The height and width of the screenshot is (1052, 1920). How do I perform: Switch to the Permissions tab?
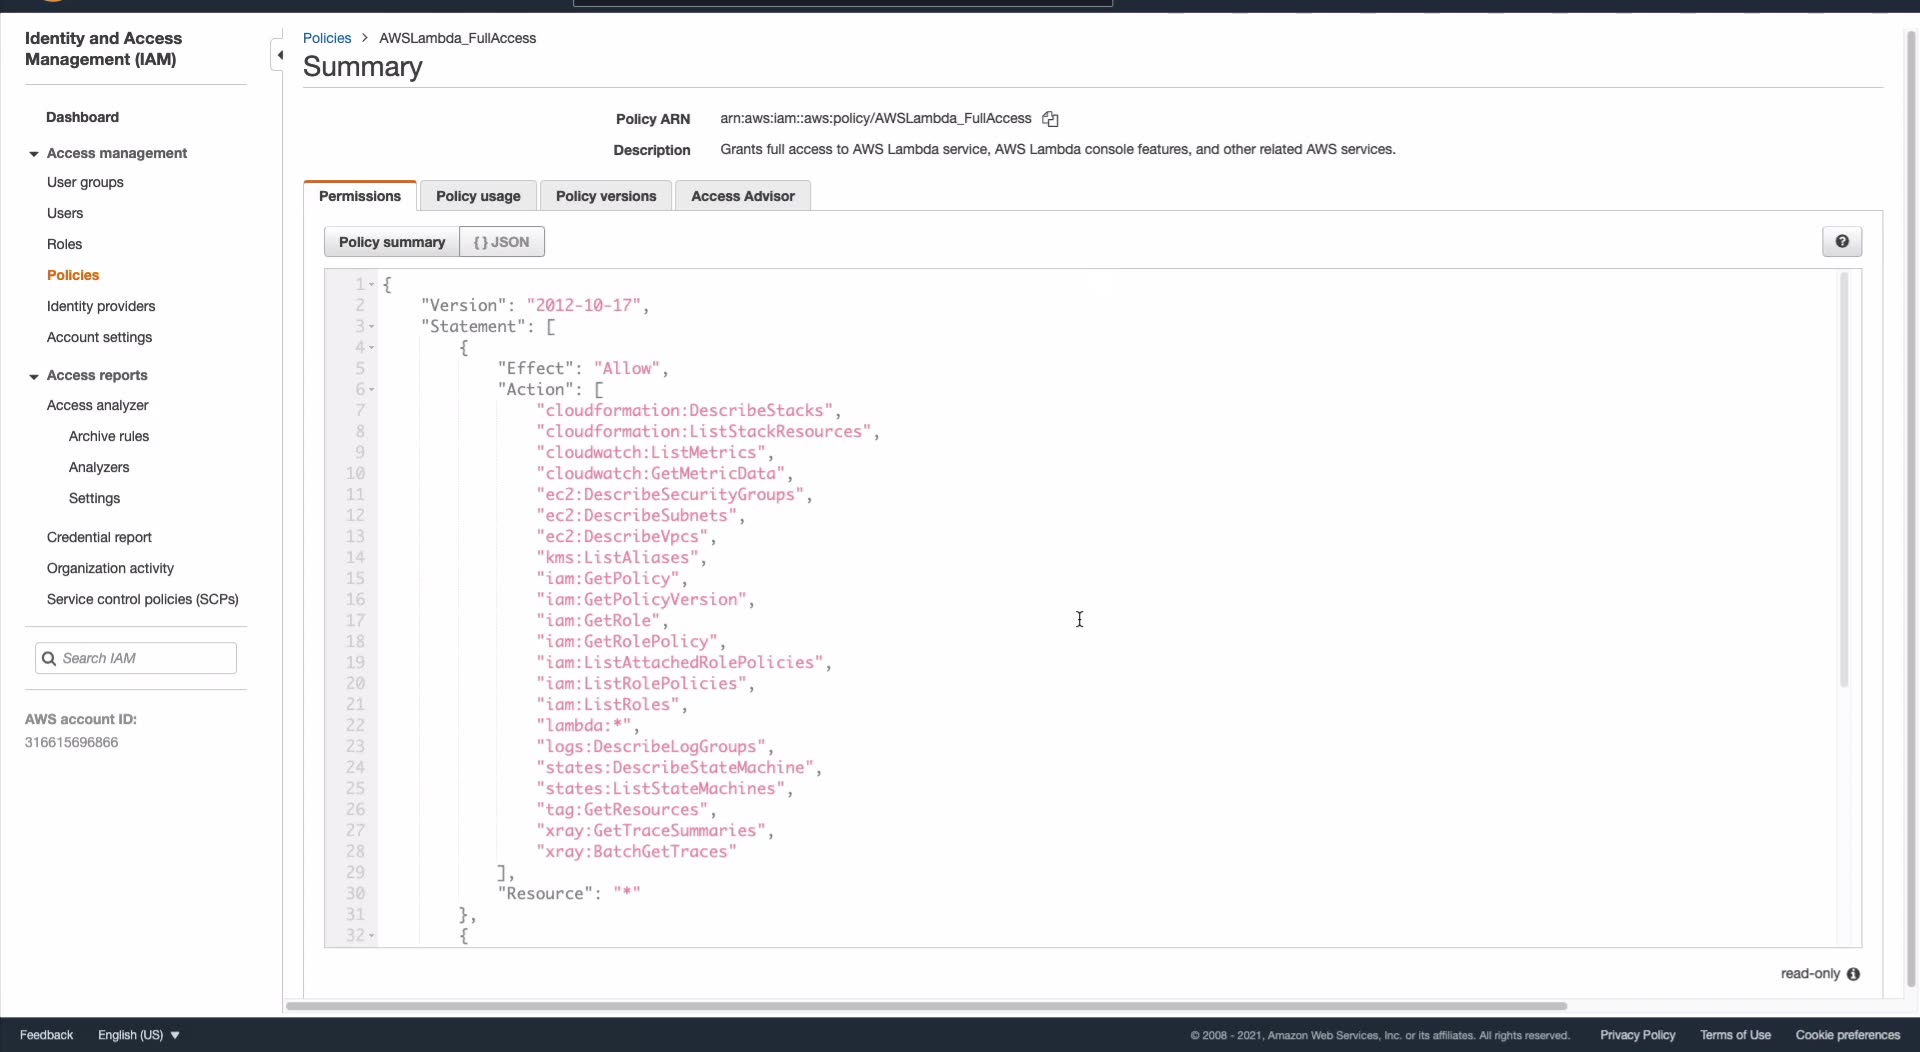point(360,196)
